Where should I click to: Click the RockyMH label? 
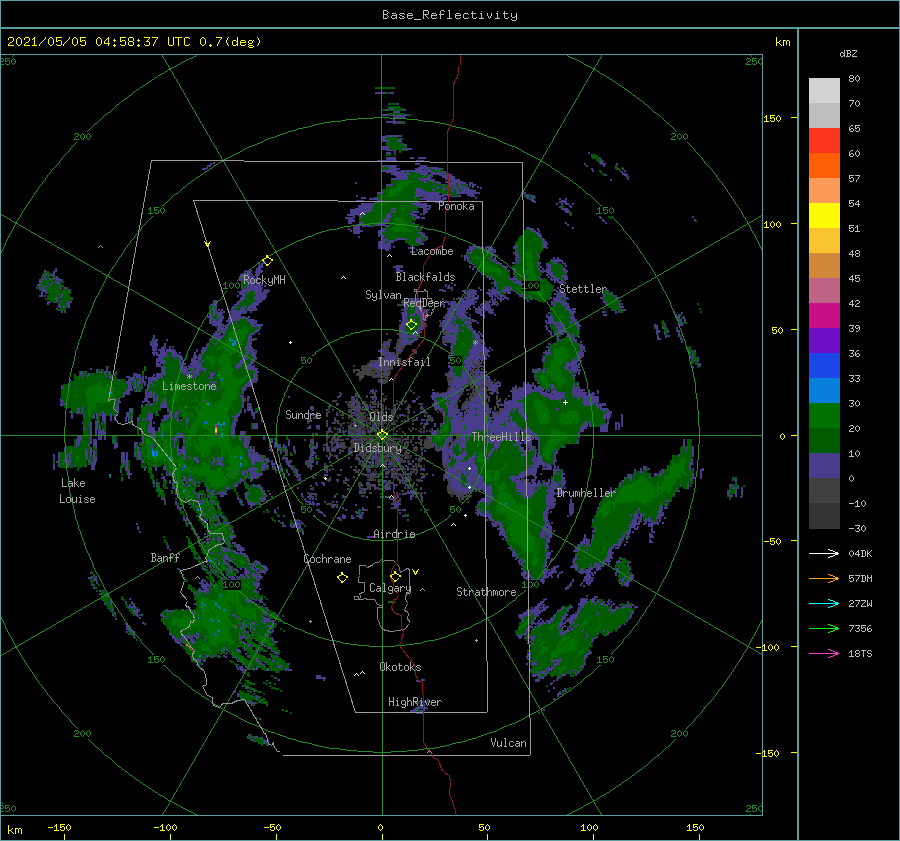pyautogui.click(x=264, y=280)
